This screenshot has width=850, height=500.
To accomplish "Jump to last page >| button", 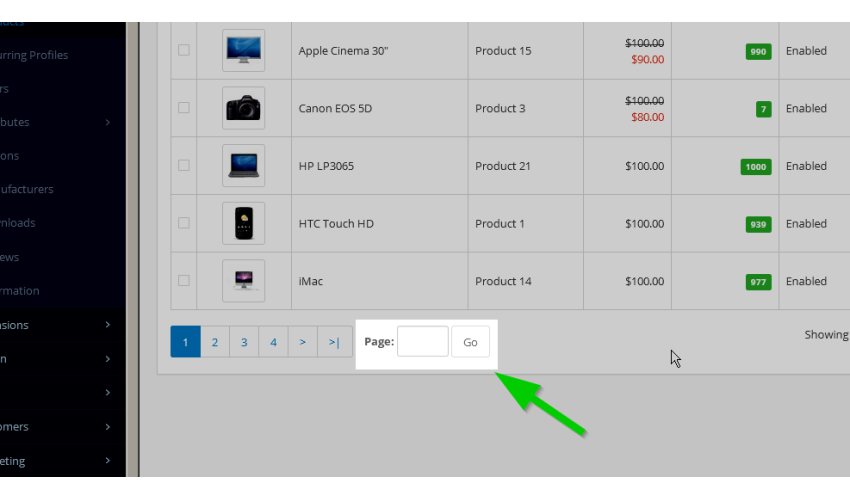I will click(334, 342).
